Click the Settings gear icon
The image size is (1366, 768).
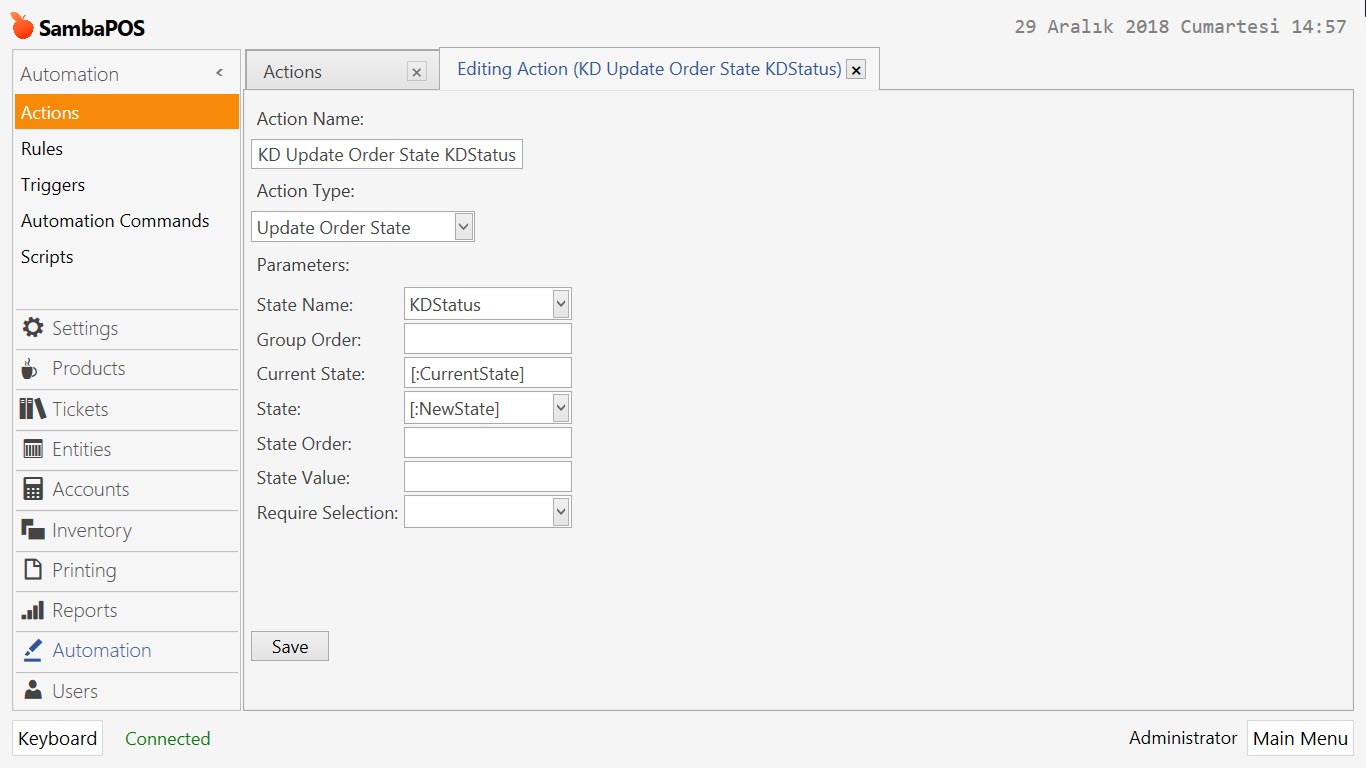pos(33,328)
